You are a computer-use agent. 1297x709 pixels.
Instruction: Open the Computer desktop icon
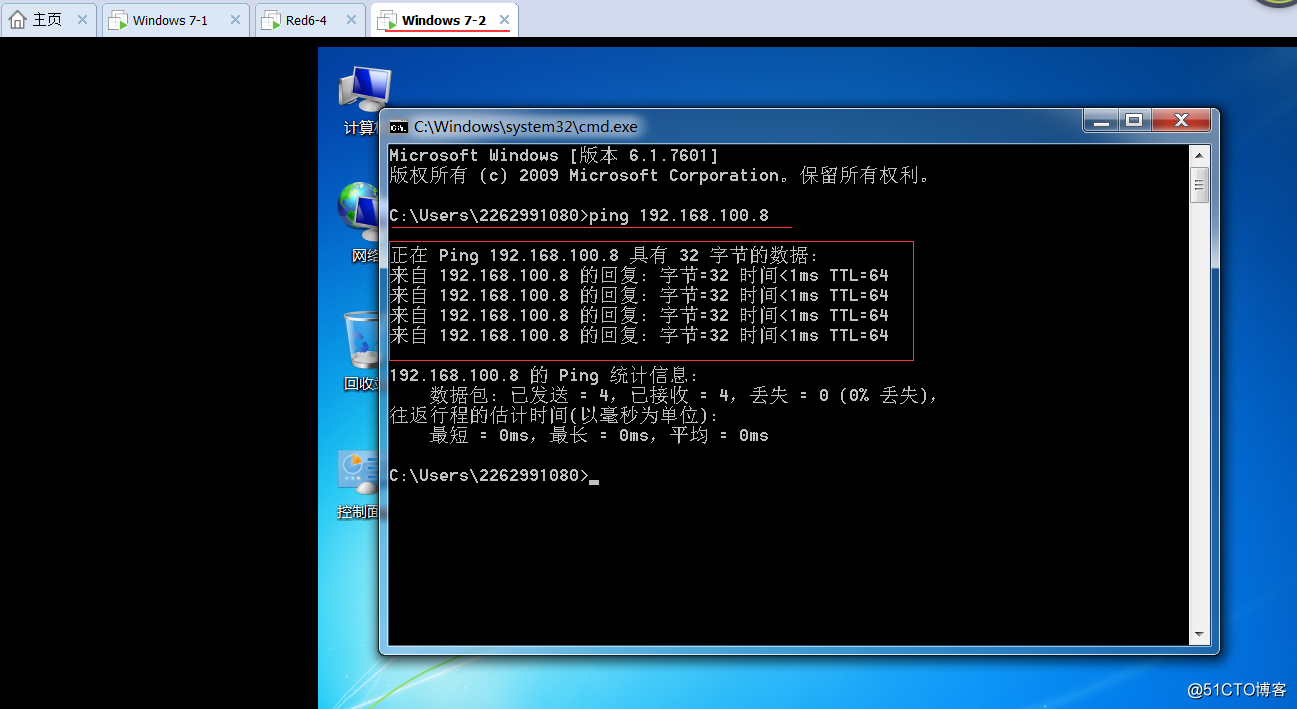(360, 100)
